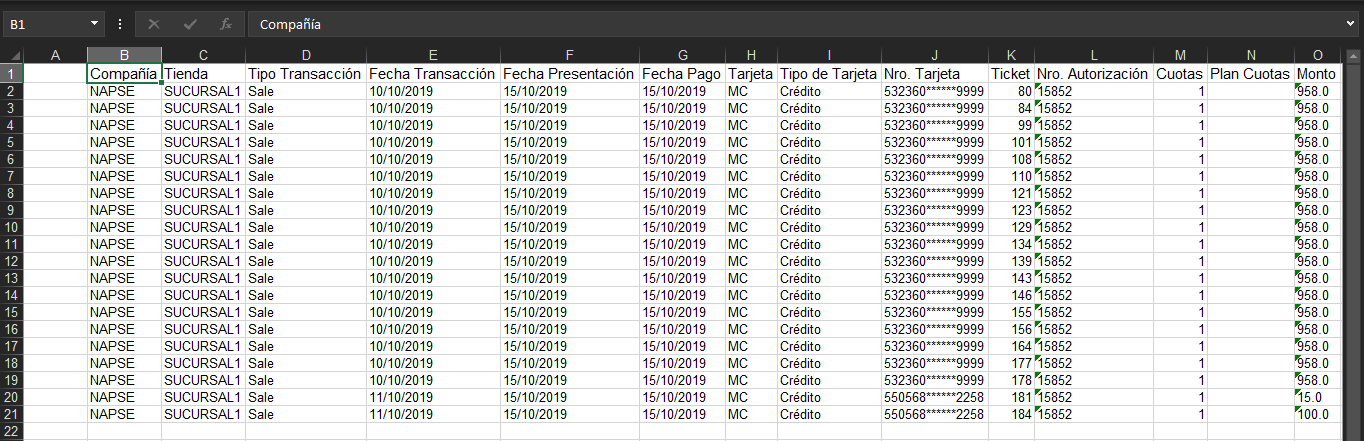Click the Cancel X icon in formula bar
Viewport: 1364px width, 441px height.
tap(154, 23)
